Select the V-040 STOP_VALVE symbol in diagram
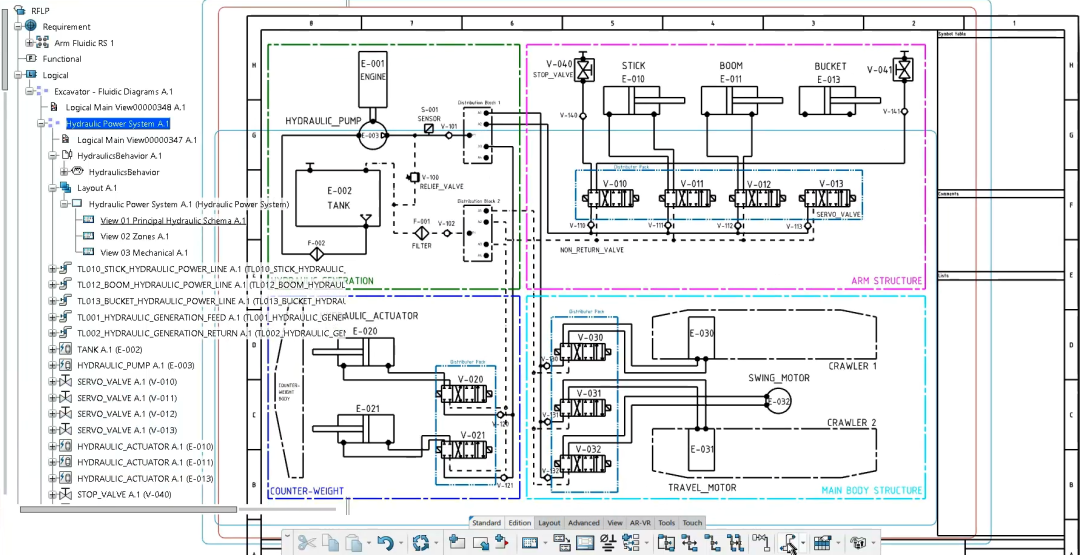This screenshot has width=1080, height=555. click(x=584, y=69)
